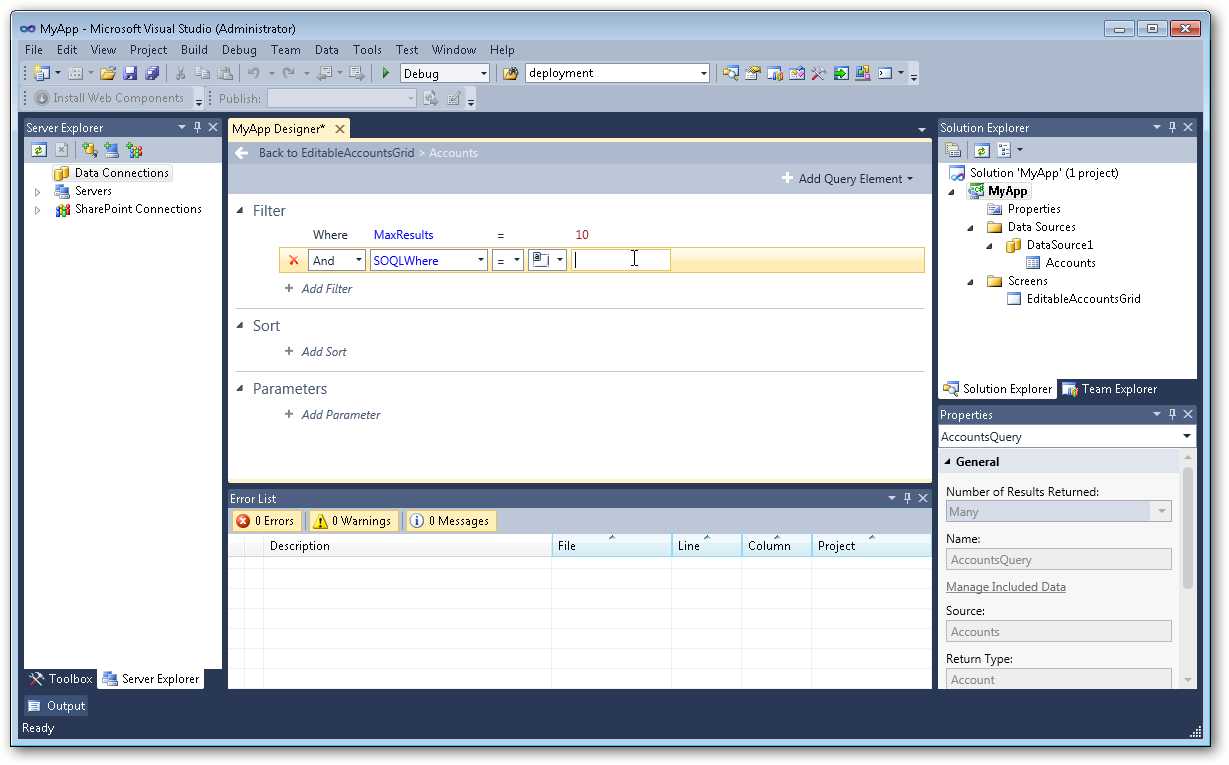This screenshot has width=1229, height=765.
Task: Pin the Solution Explorer panel
Action: tap(1172, 127)
